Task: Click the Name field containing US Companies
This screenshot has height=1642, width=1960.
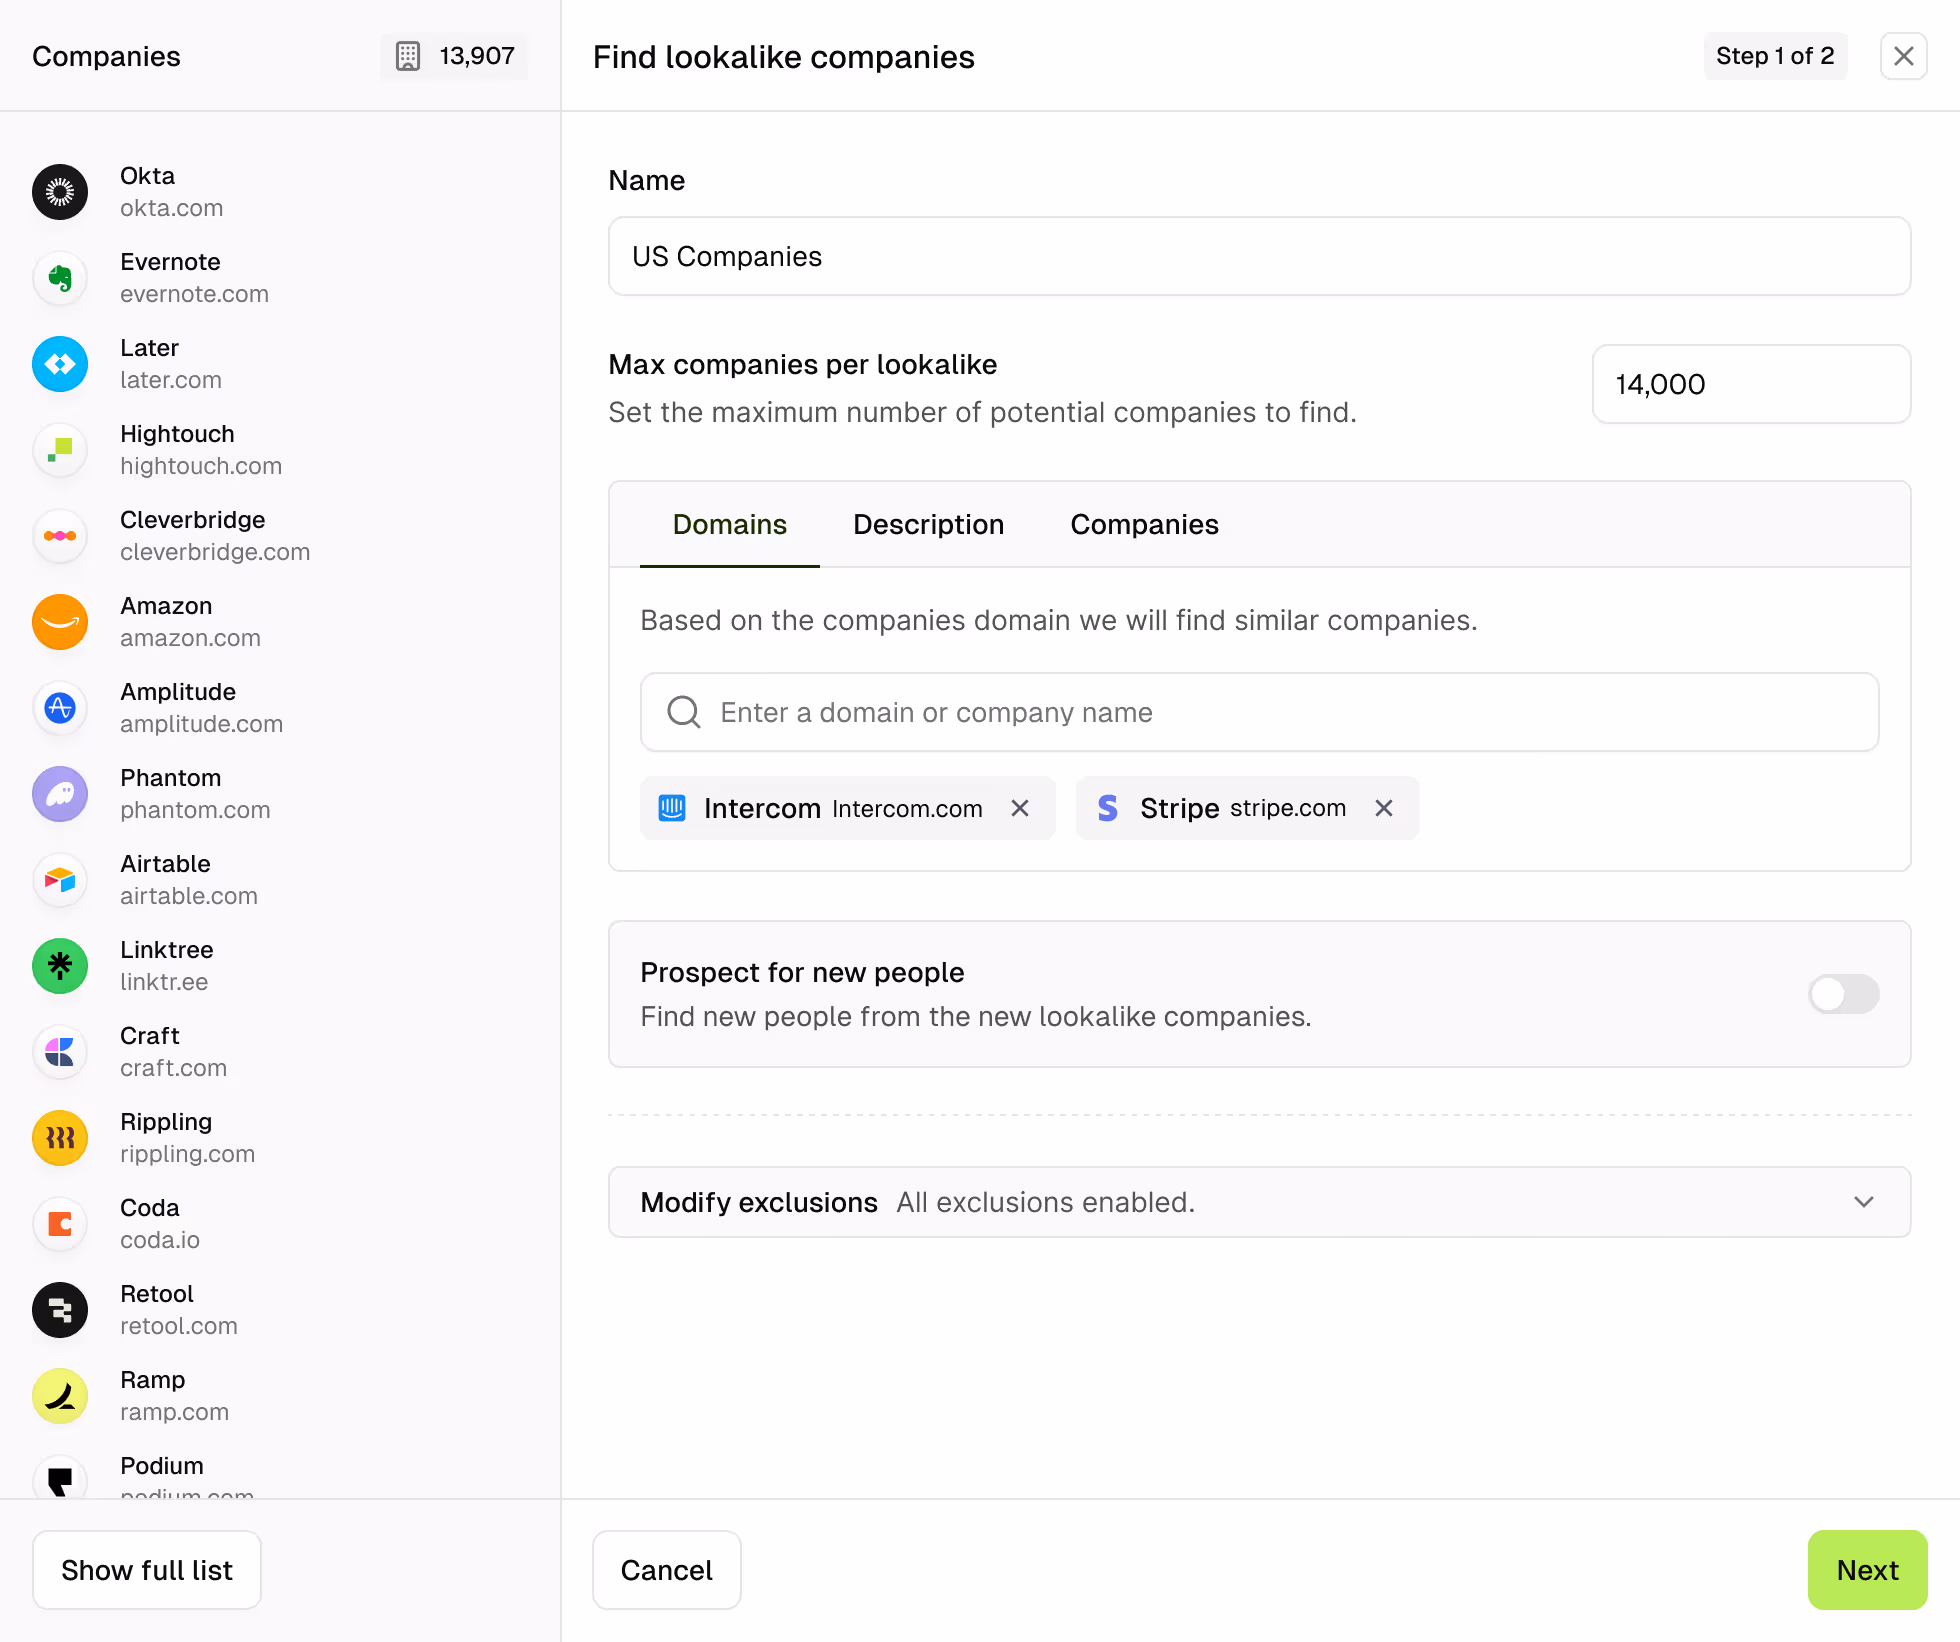Action: coord(1260,256)
